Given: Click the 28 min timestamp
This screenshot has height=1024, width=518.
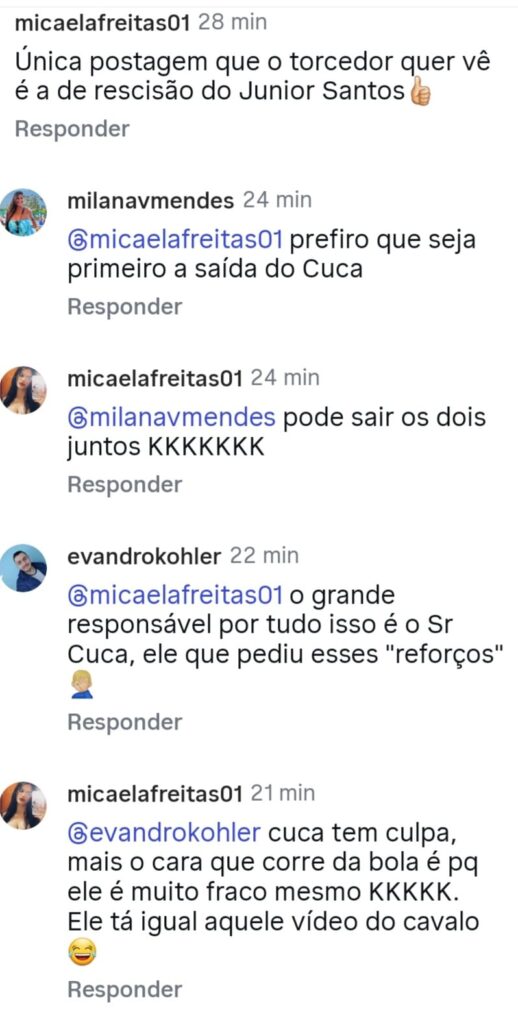Looking at the screenshot, I should pyautogui.click(x=232, y=22).
